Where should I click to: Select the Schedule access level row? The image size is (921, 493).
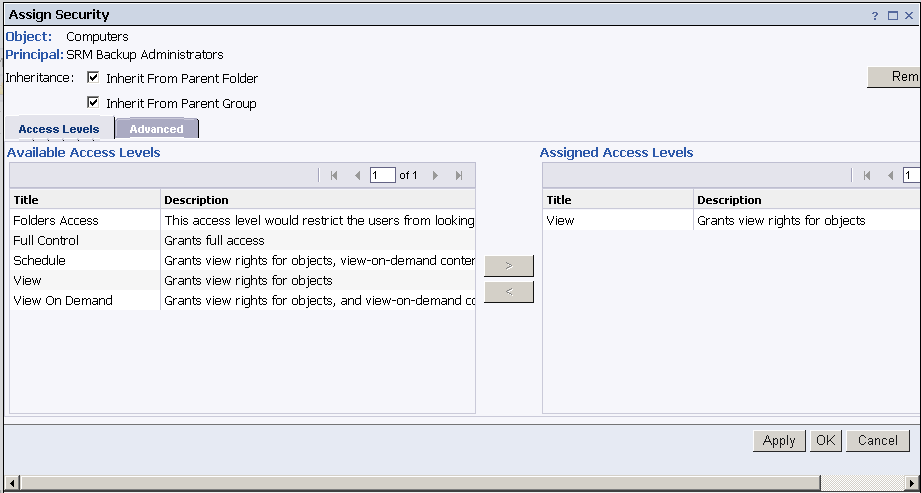click(243, 260)
